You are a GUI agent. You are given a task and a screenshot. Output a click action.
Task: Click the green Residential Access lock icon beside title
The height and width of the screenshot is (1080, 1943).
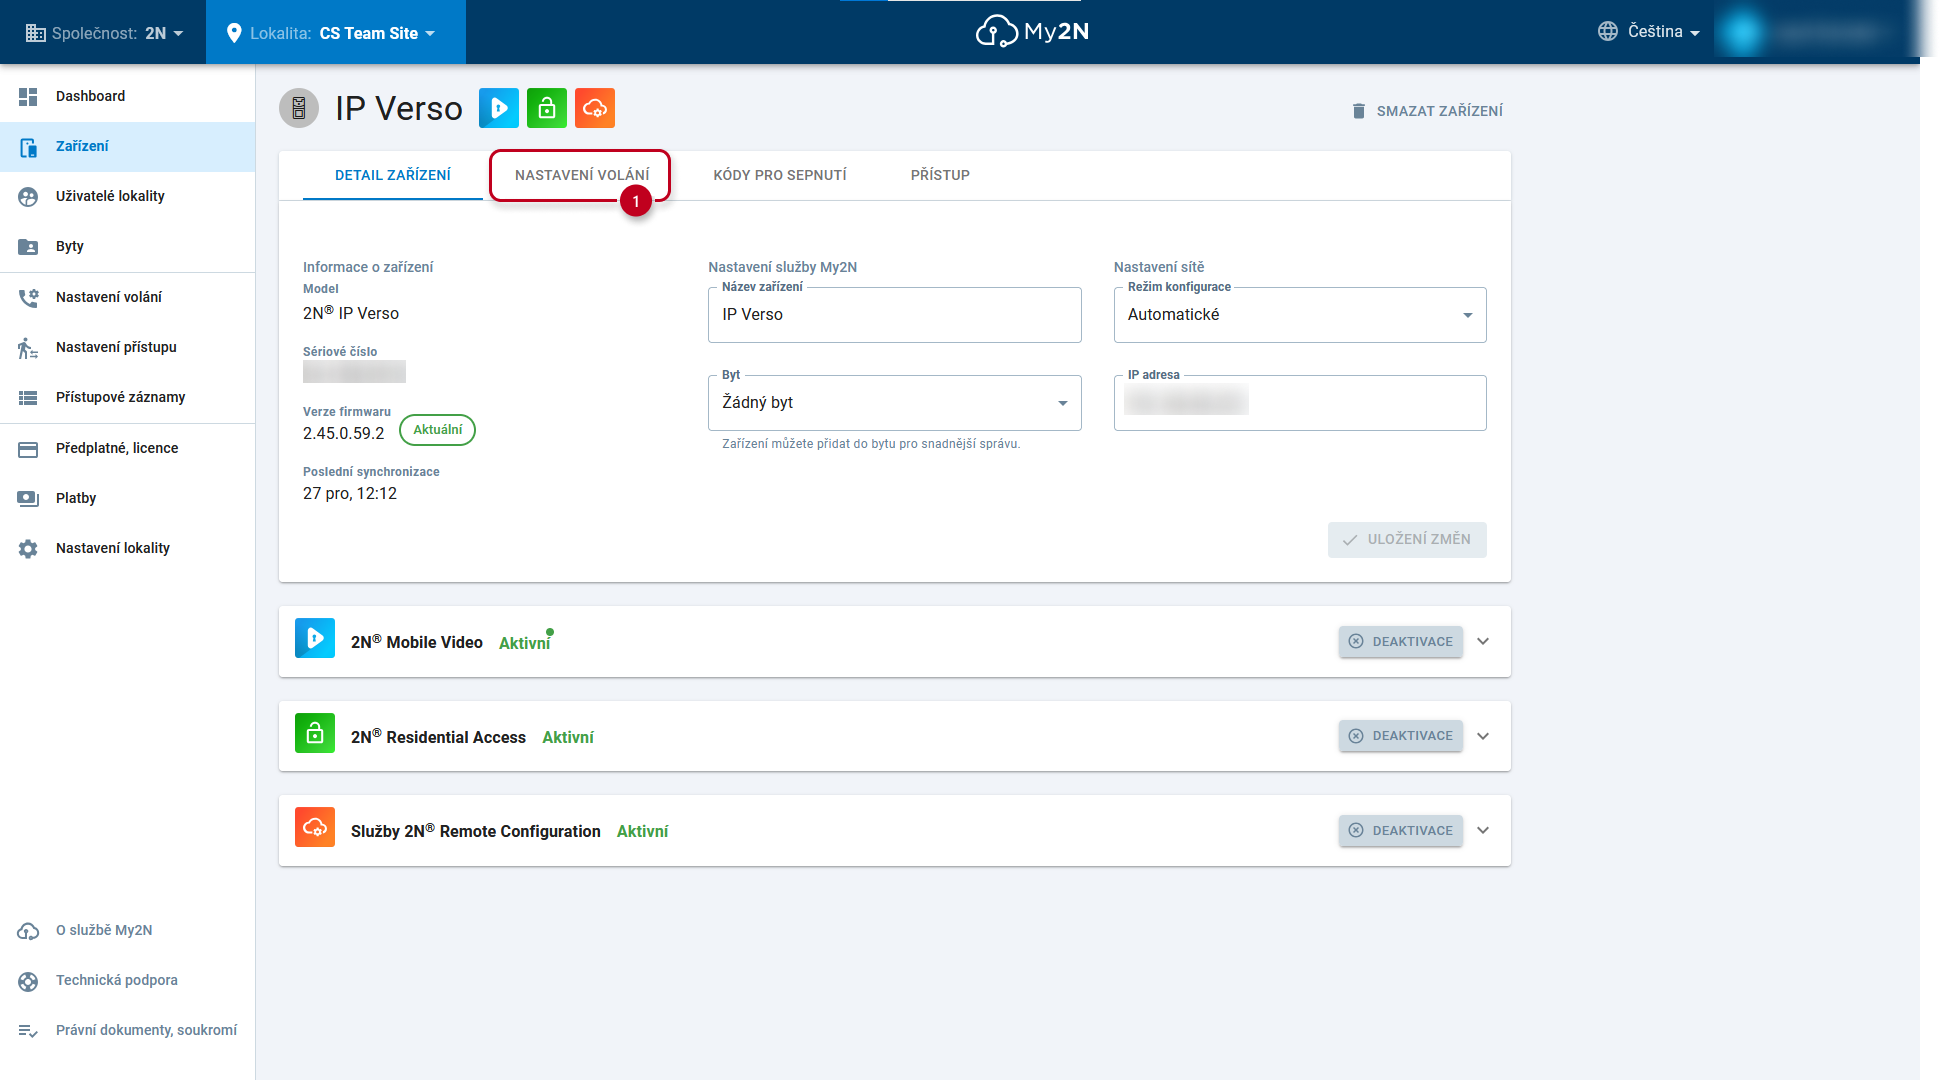pos(547,108)
